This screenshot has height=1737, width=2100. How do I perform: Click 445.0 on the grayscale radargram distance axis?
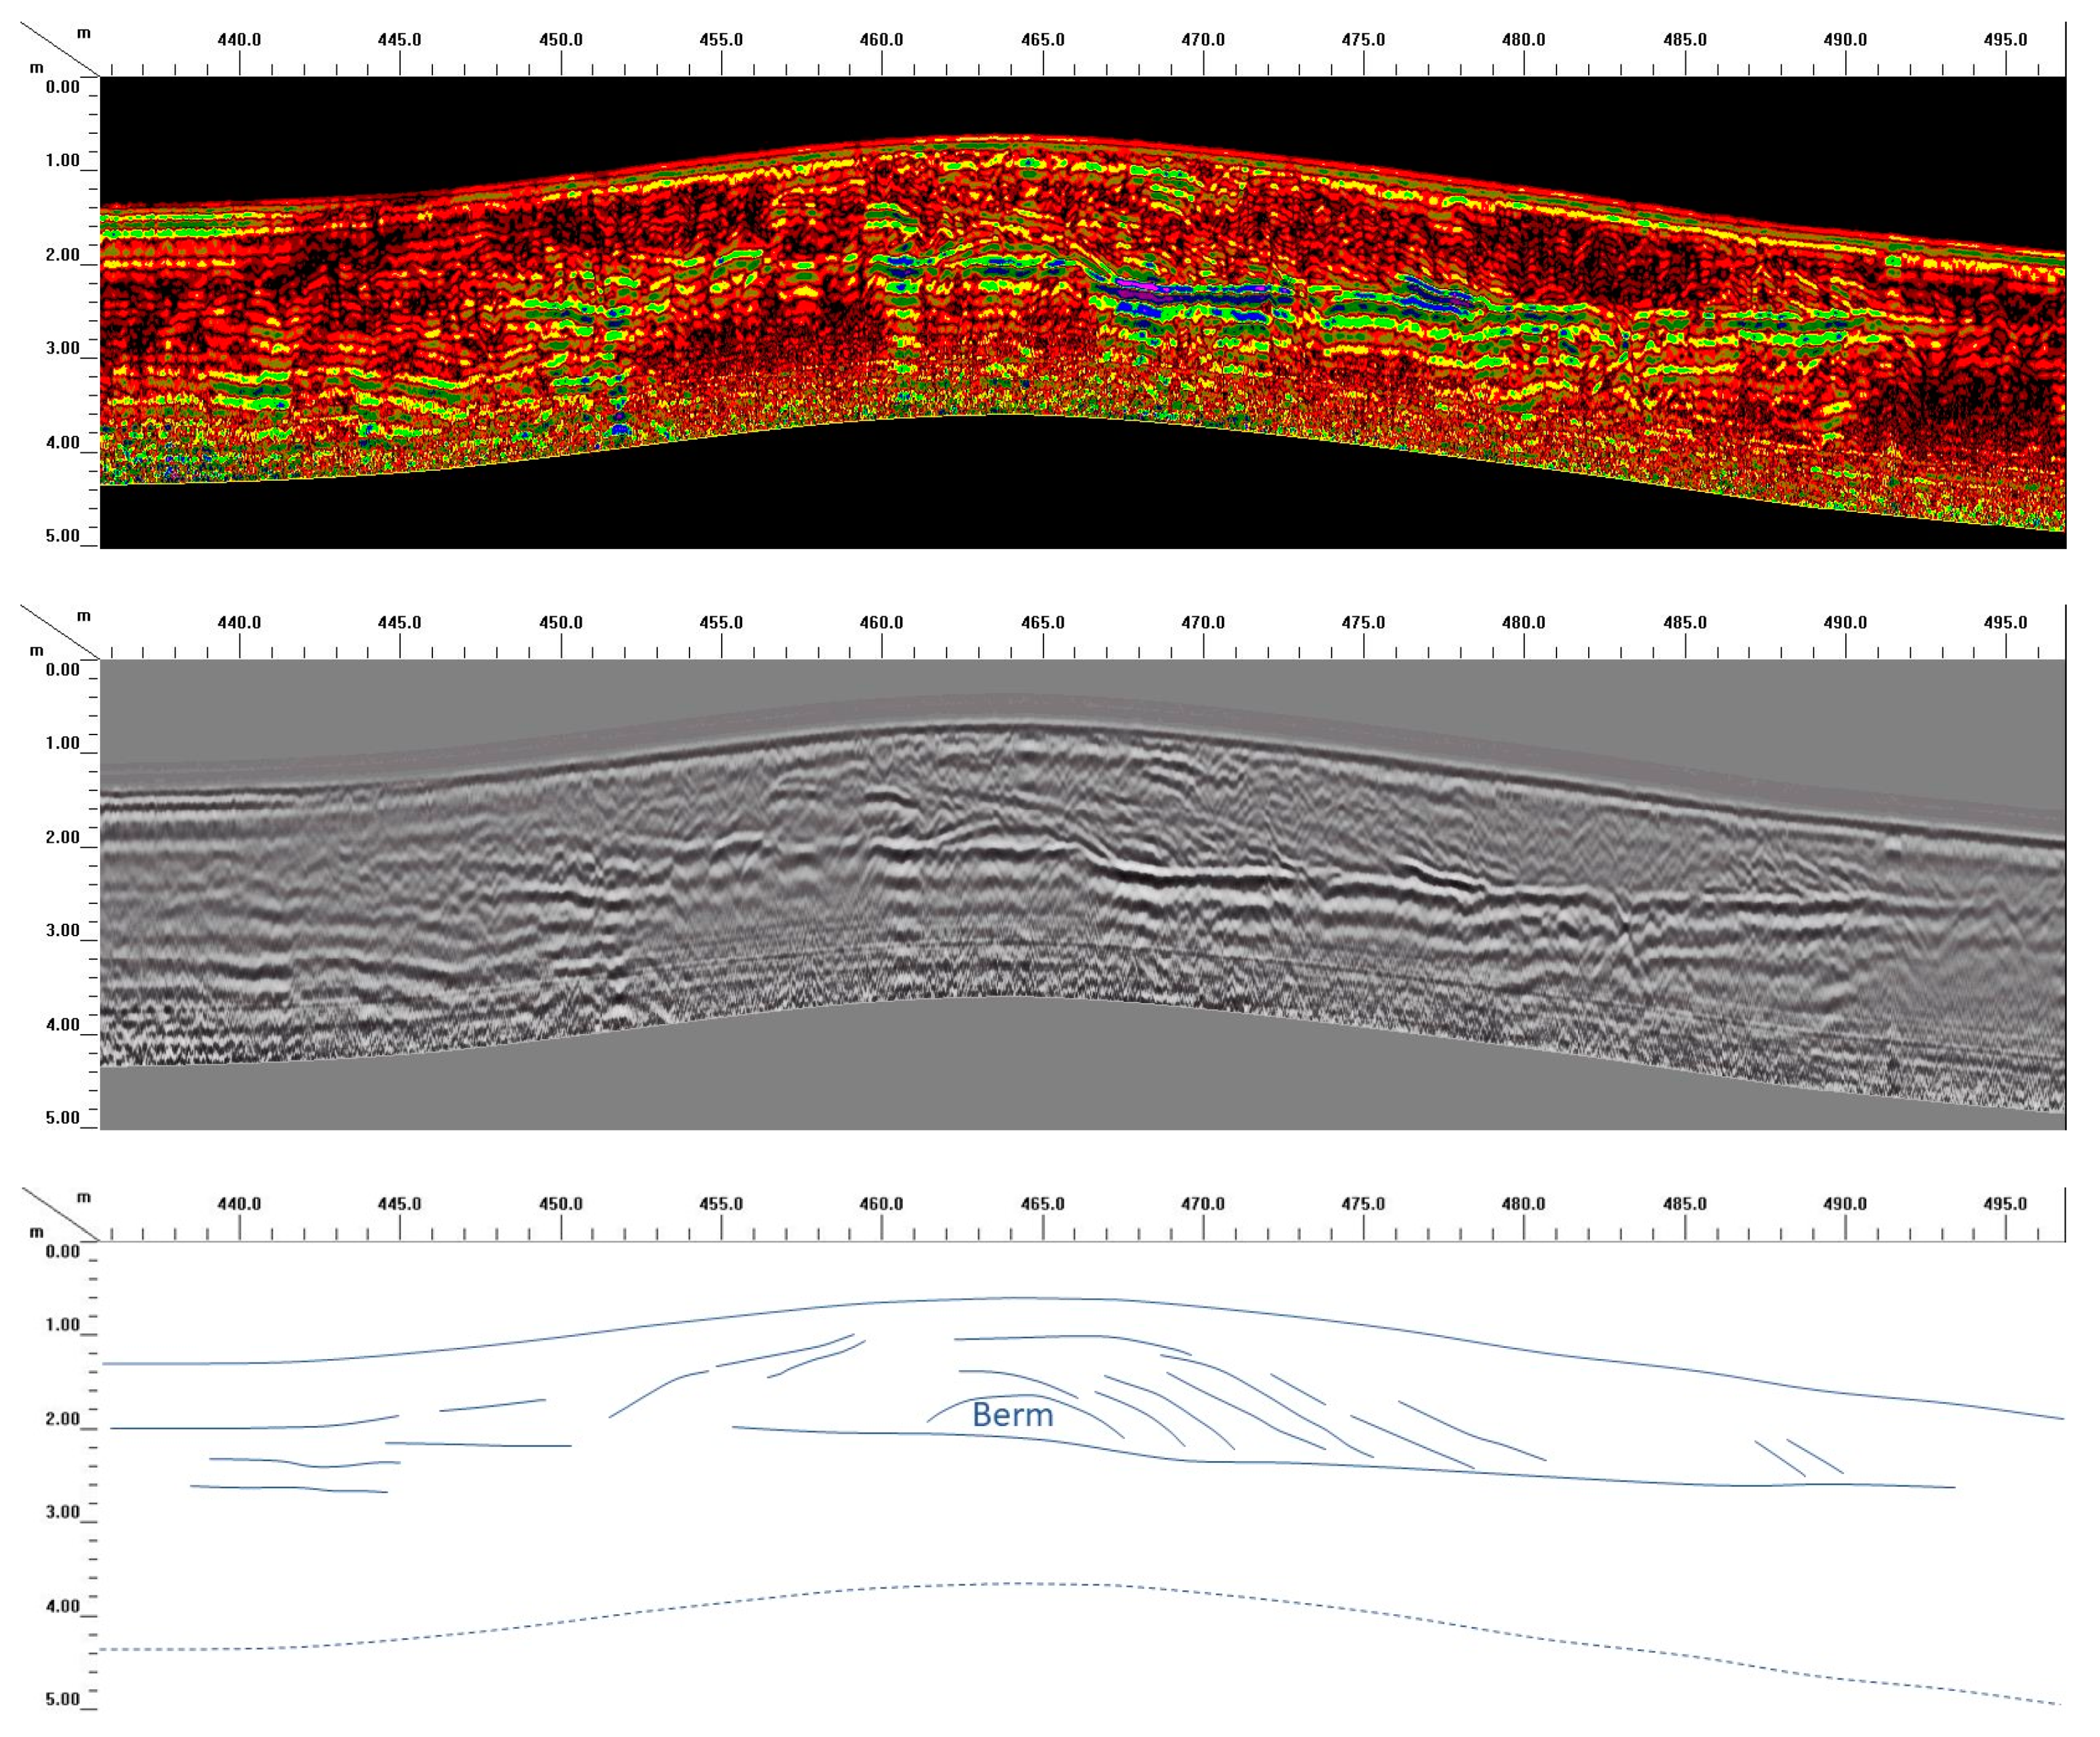coord(400,622)
